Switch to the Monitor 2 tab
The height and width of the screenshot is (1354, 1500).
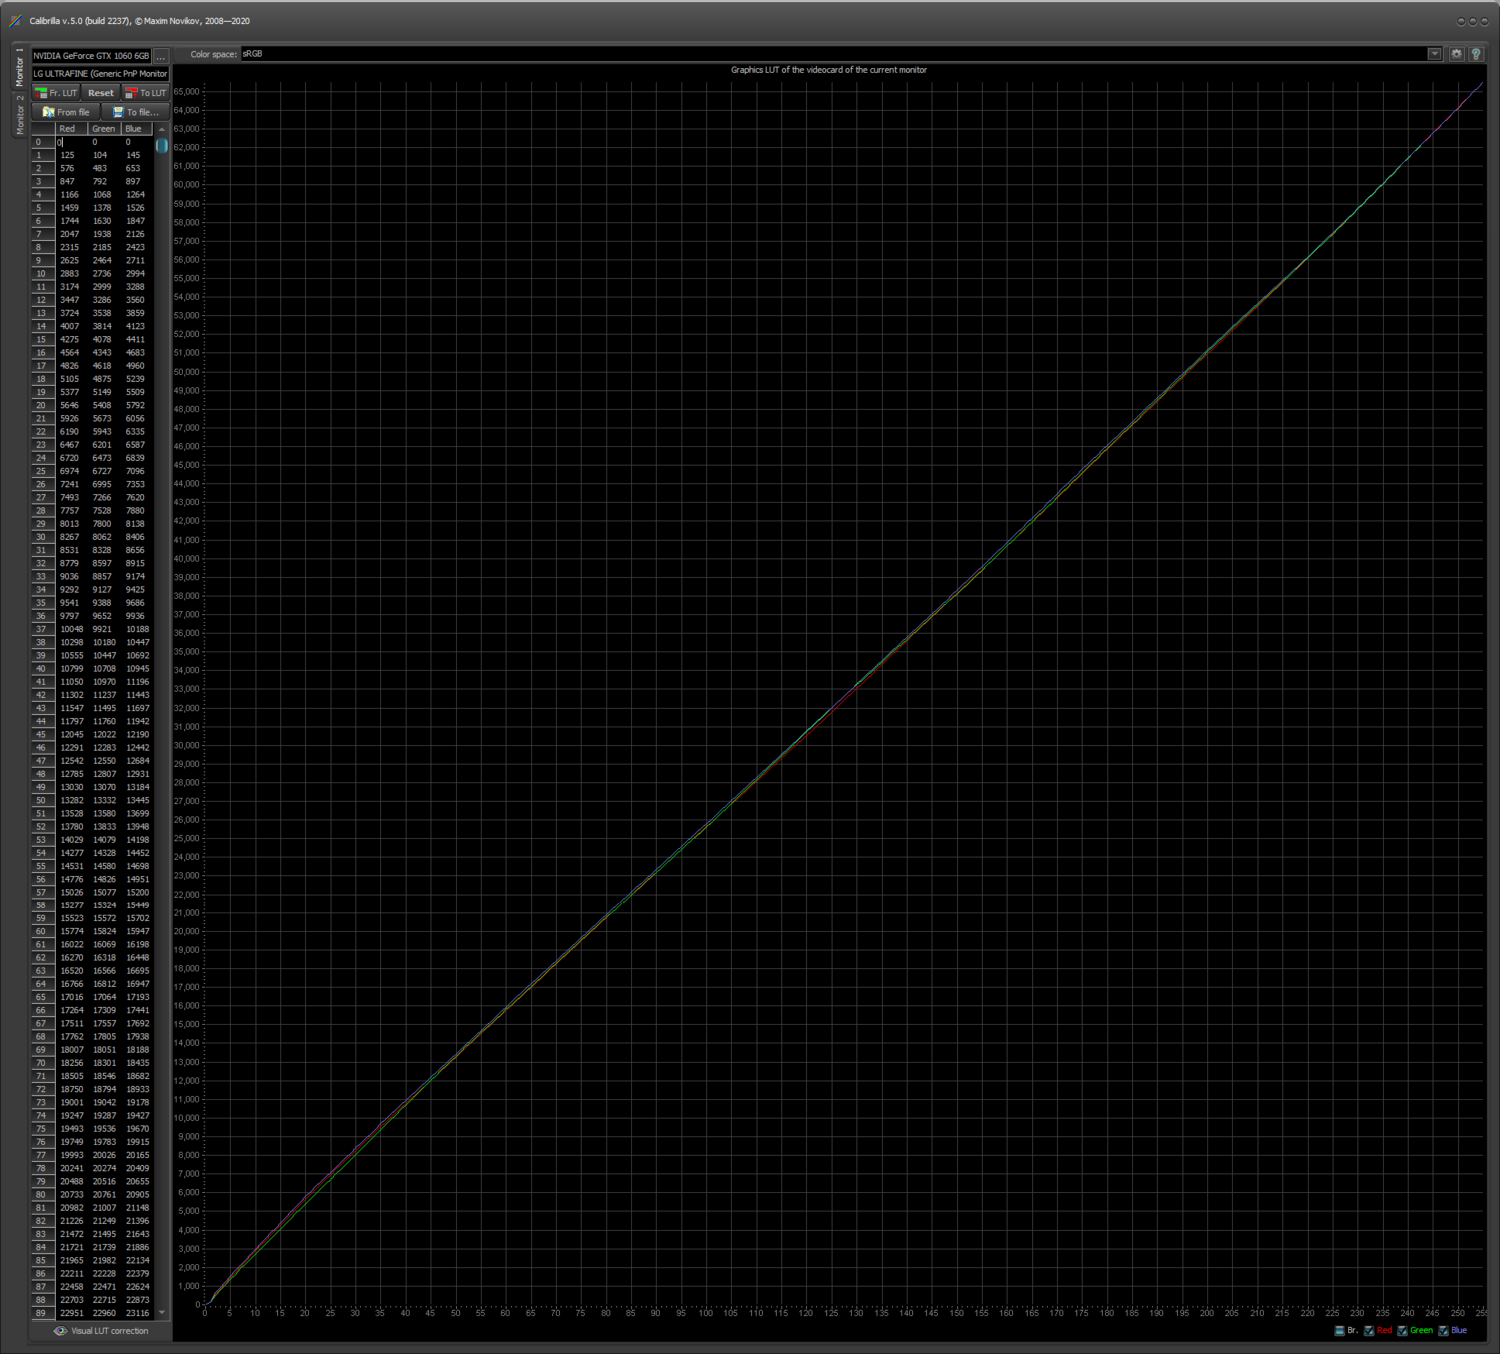(x=19, y=114)
